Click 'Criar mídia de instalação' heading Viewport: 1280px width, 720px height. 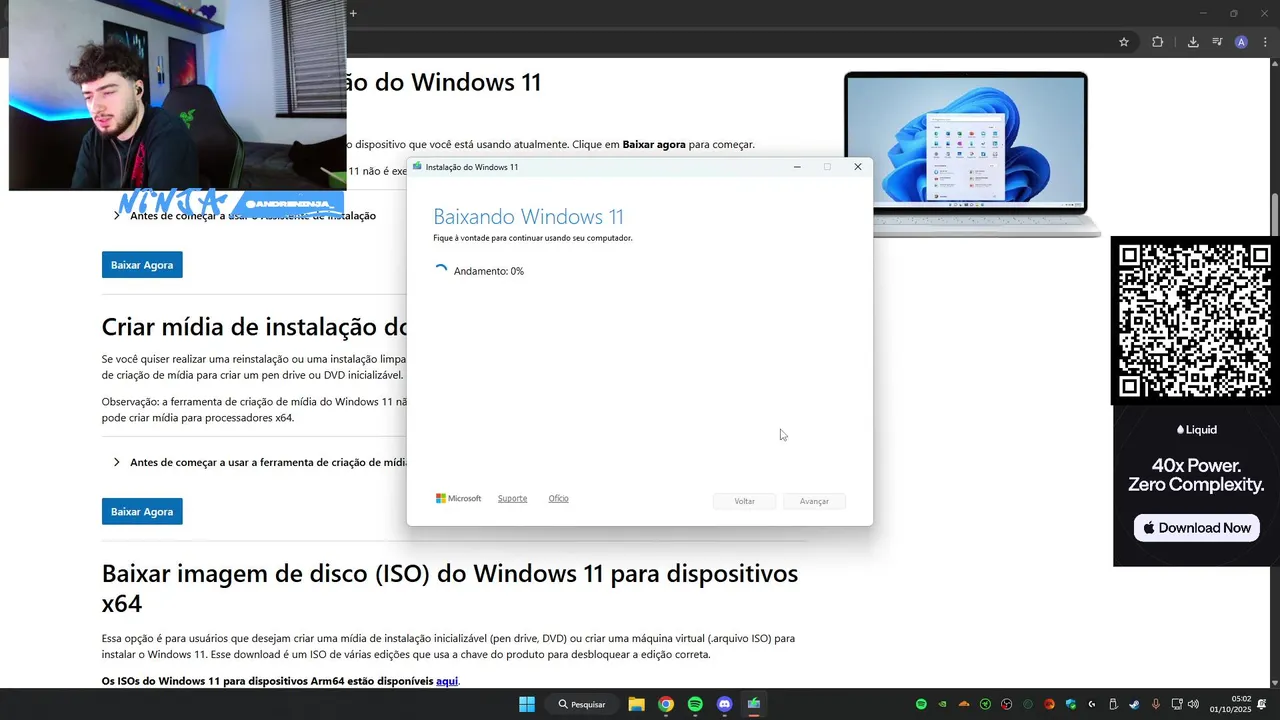point(255,327)
